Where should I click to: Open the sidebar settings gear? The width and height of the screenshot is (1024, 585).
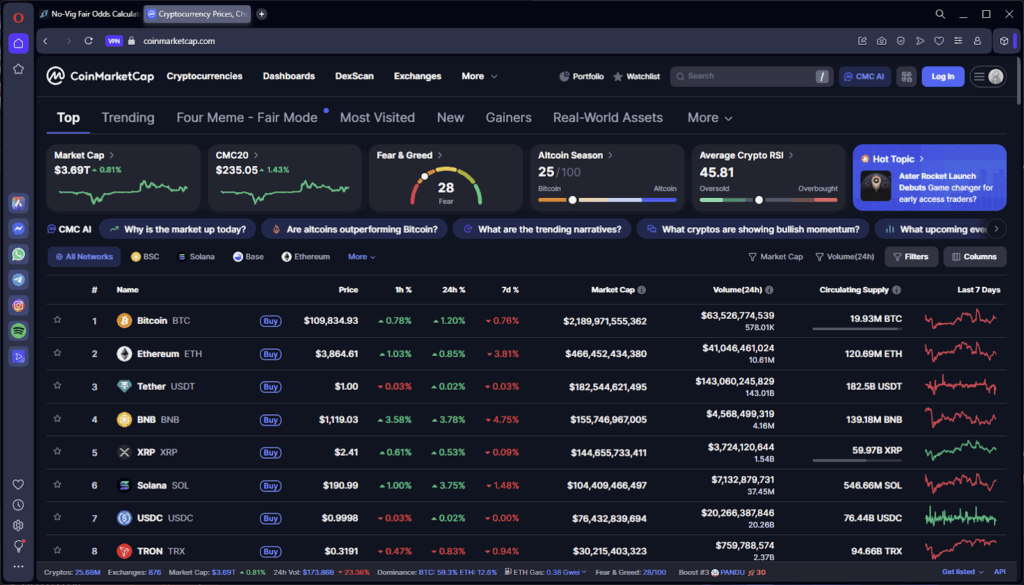pos(18,525)
